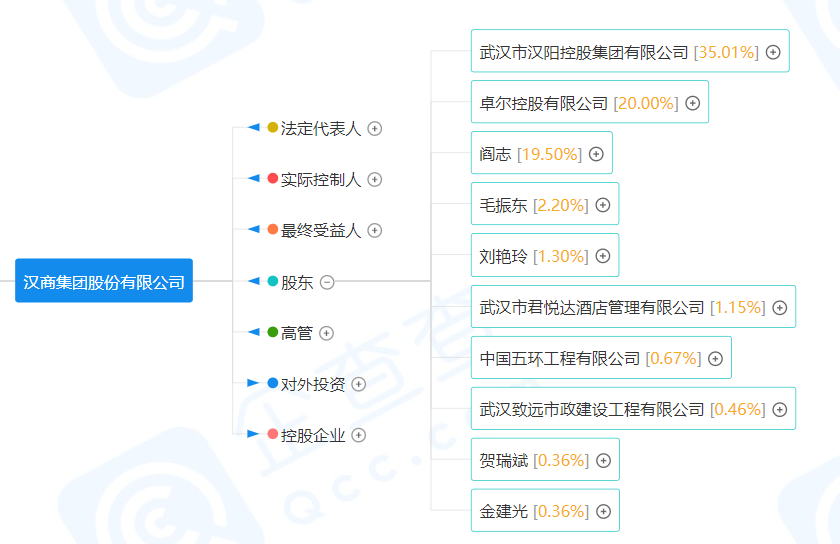This screenshot has height=544, width=840.
Task: Expand shareholder 毛振东 plus icon
Action: (x=603, y=205)
